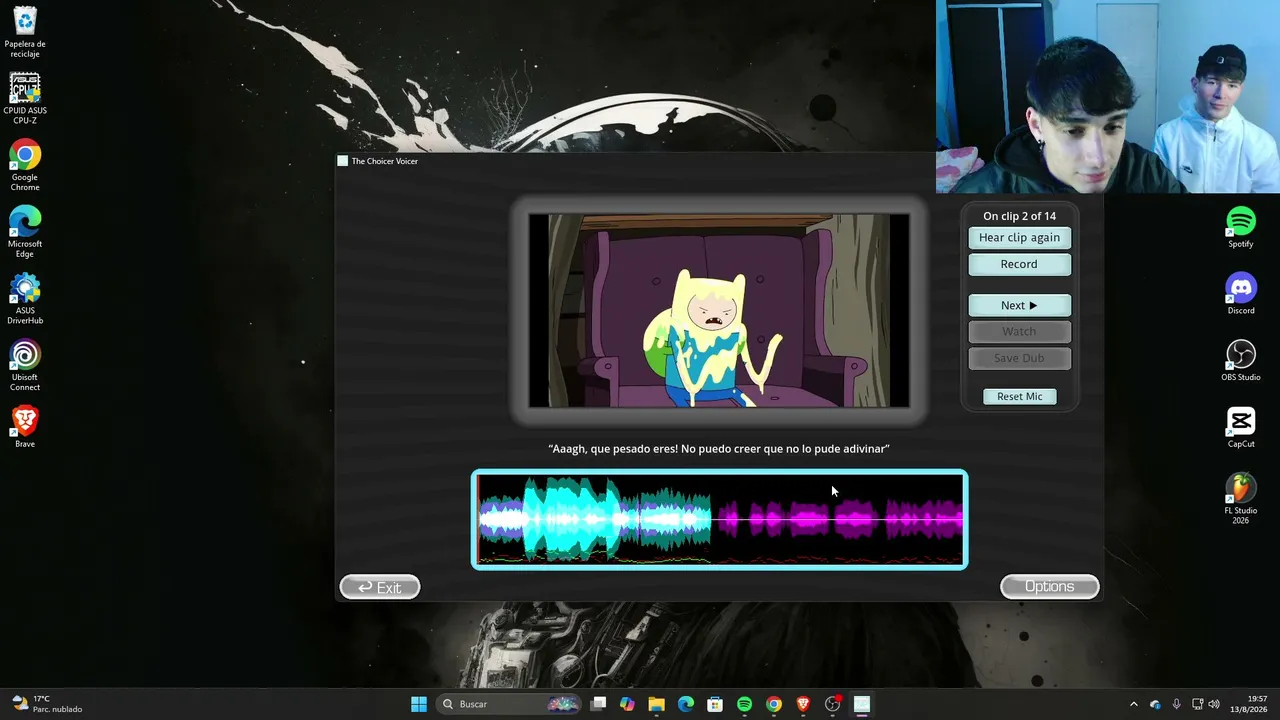Image resolution: width=1280 pixels, height=720 pixels.
Task: Click the Save Dub button
Action: coord(1019,358)
